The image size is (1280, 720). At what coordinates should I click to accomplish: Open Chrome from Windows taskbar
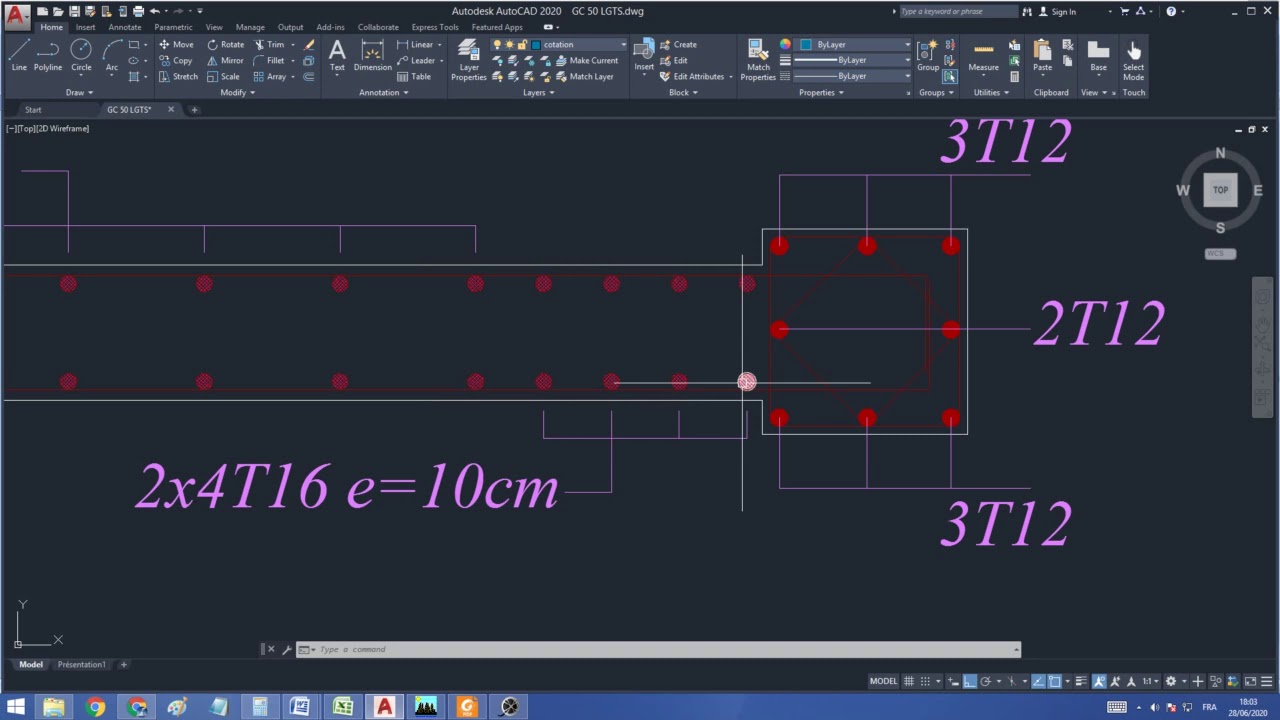click(x=96, y=707)
